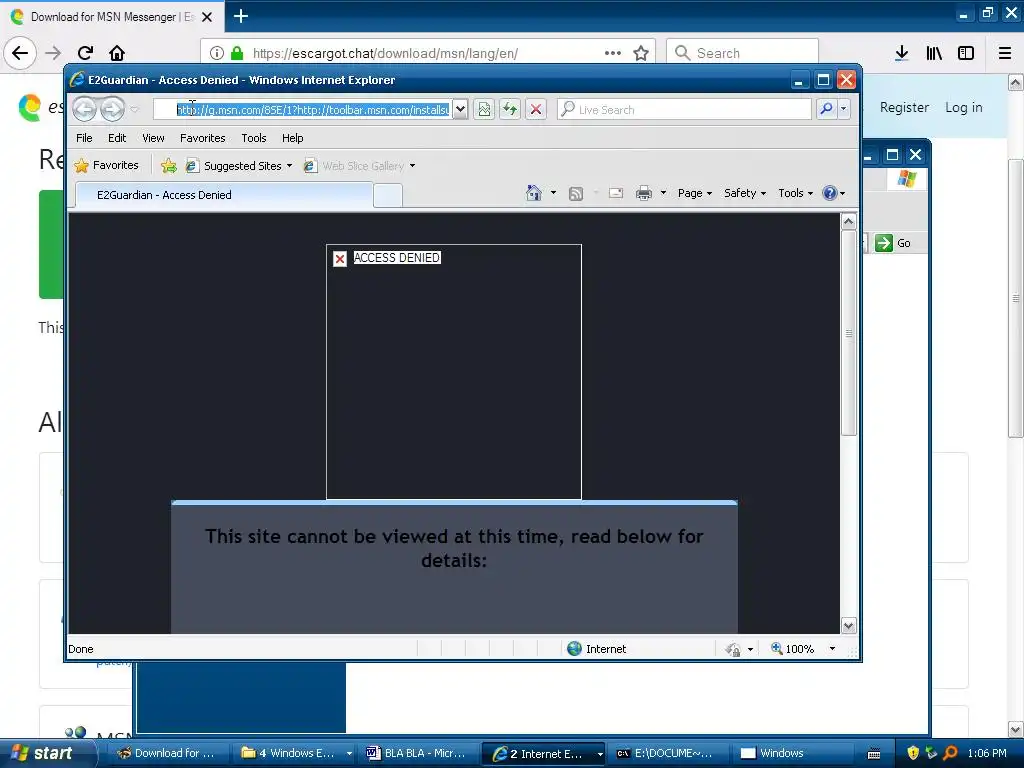Open the IE View menu
Viewport: 1024px width, 768px height.
click(153, 138)
